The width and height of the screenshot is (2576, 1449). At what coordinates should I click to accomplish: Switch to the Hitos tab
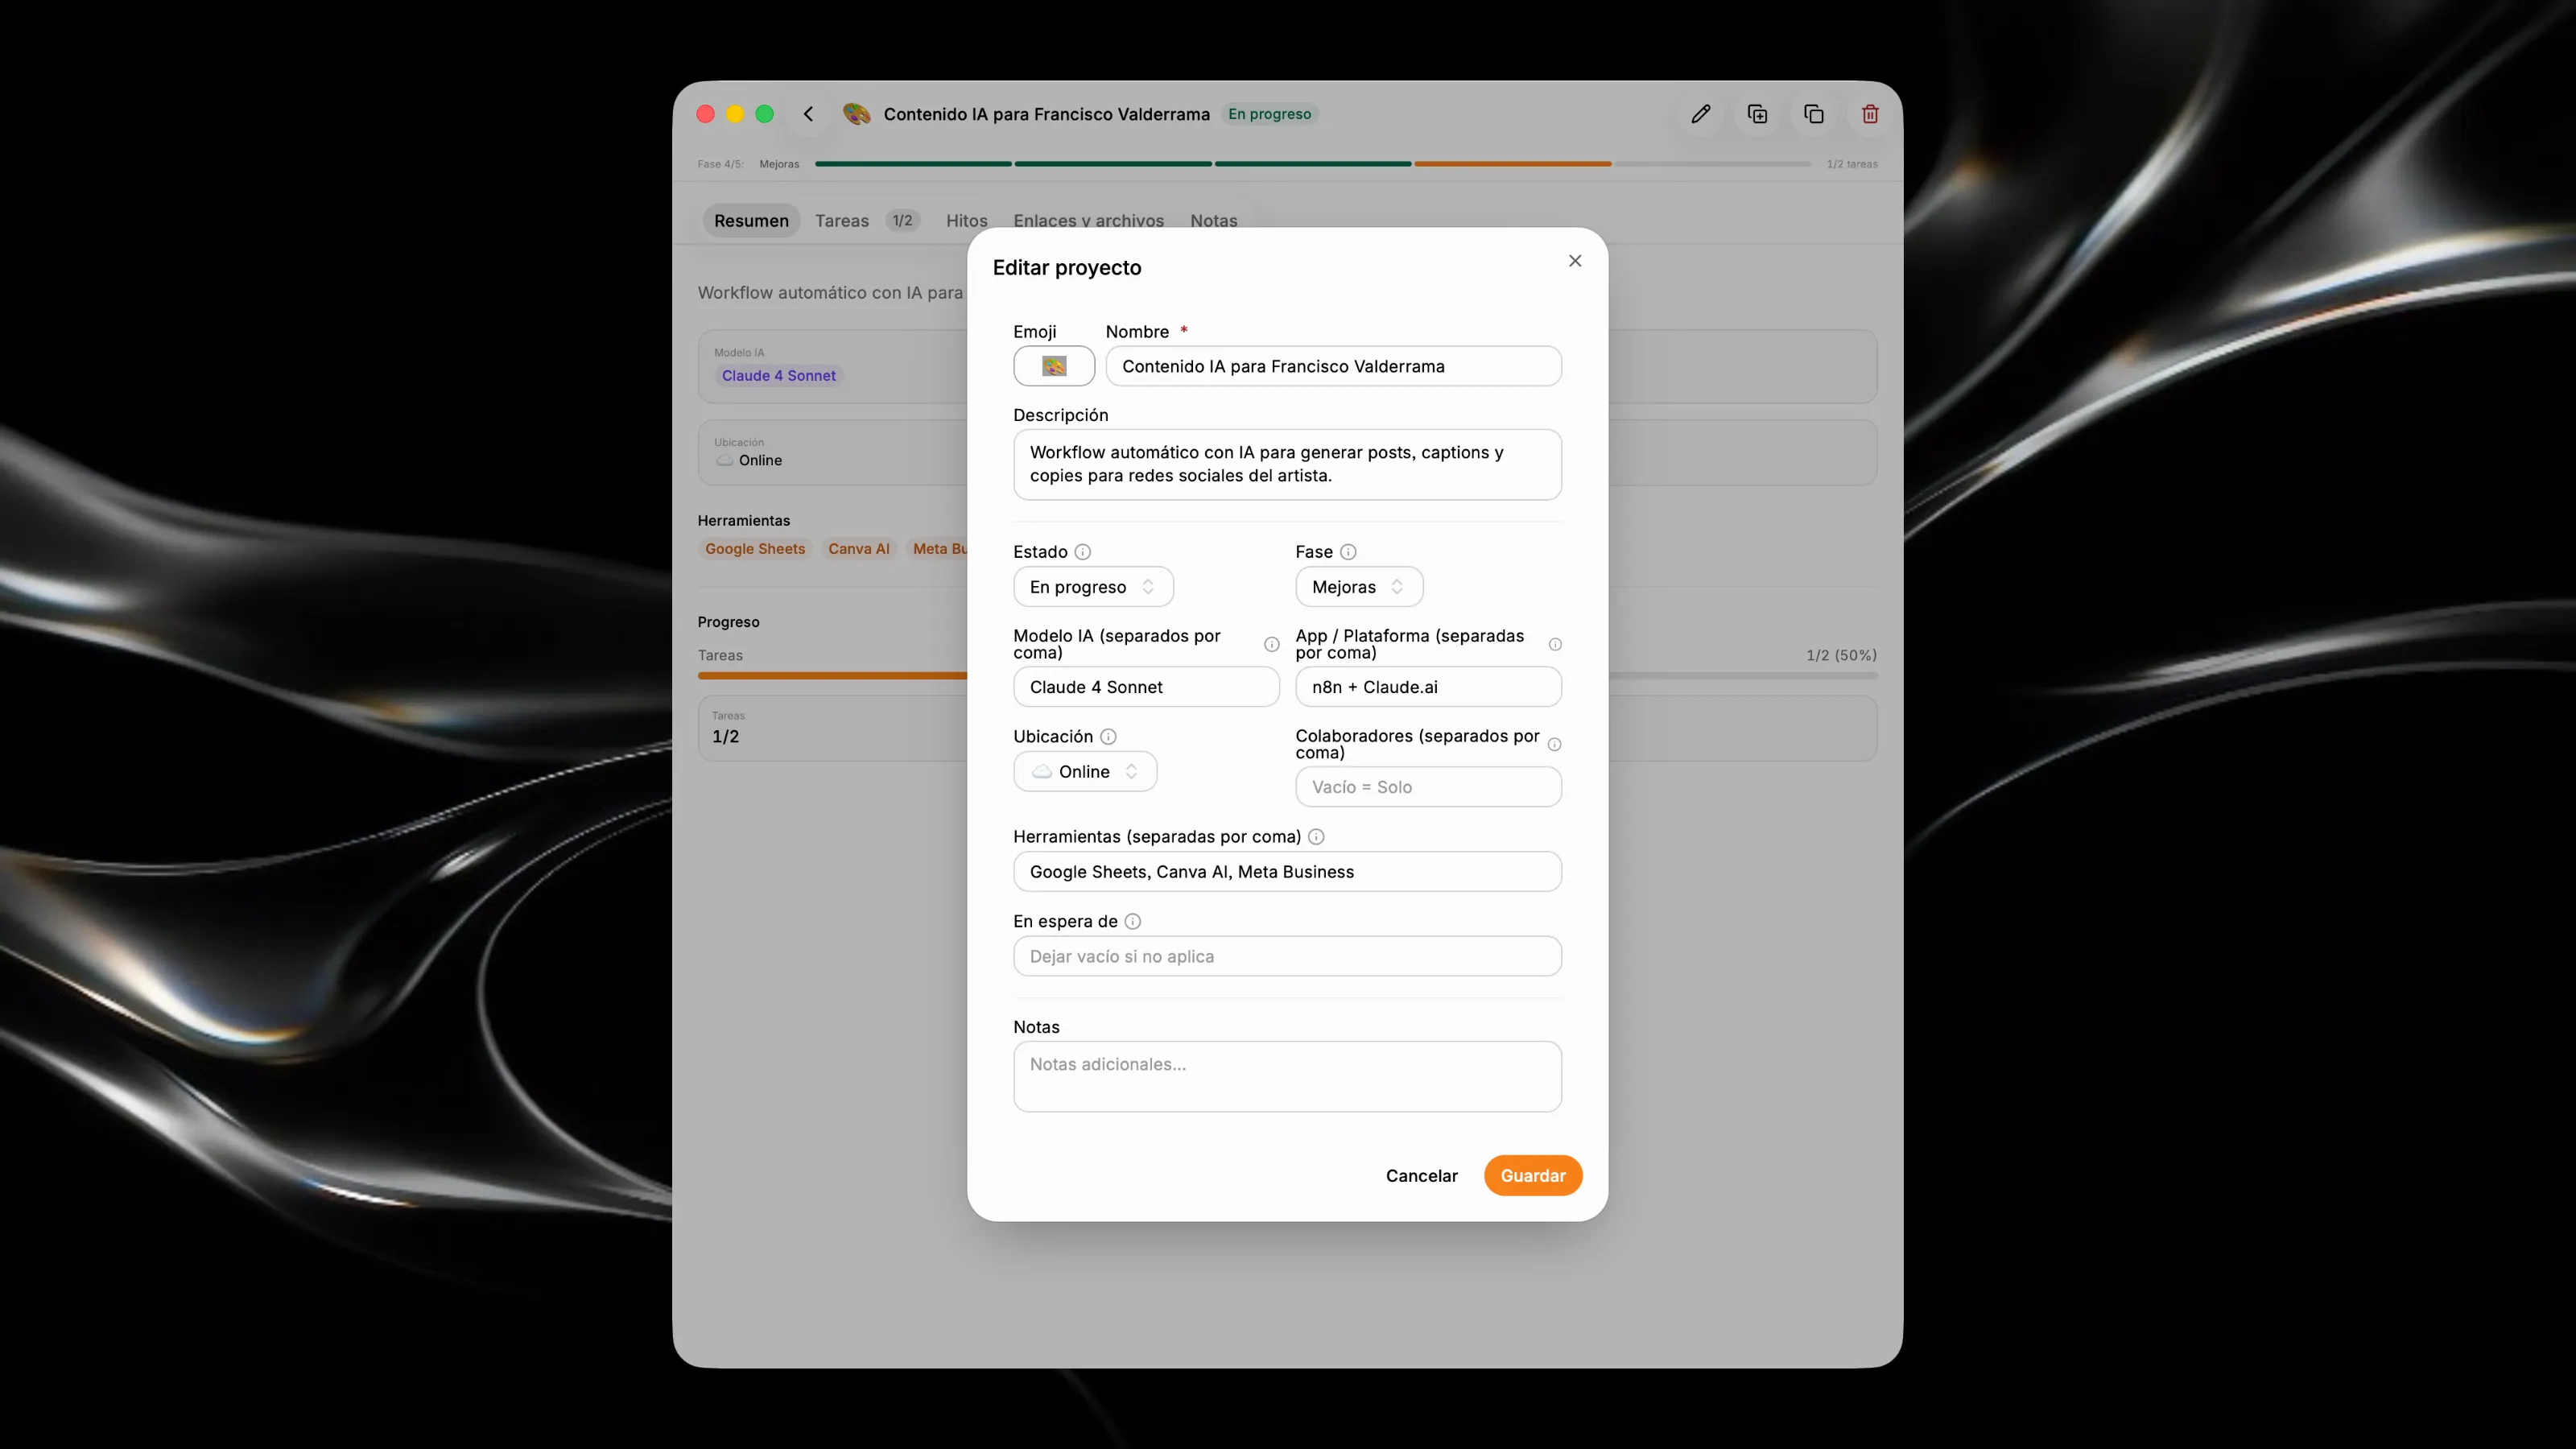[966, 221]
